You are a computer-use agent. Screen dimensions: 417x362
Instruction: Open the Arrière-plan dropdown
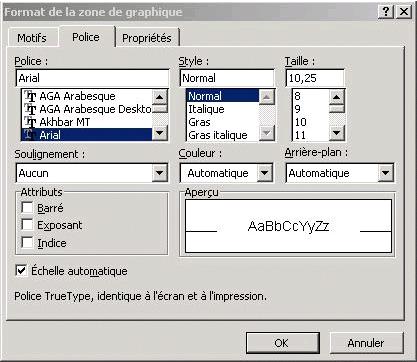(x=385, y=173)
